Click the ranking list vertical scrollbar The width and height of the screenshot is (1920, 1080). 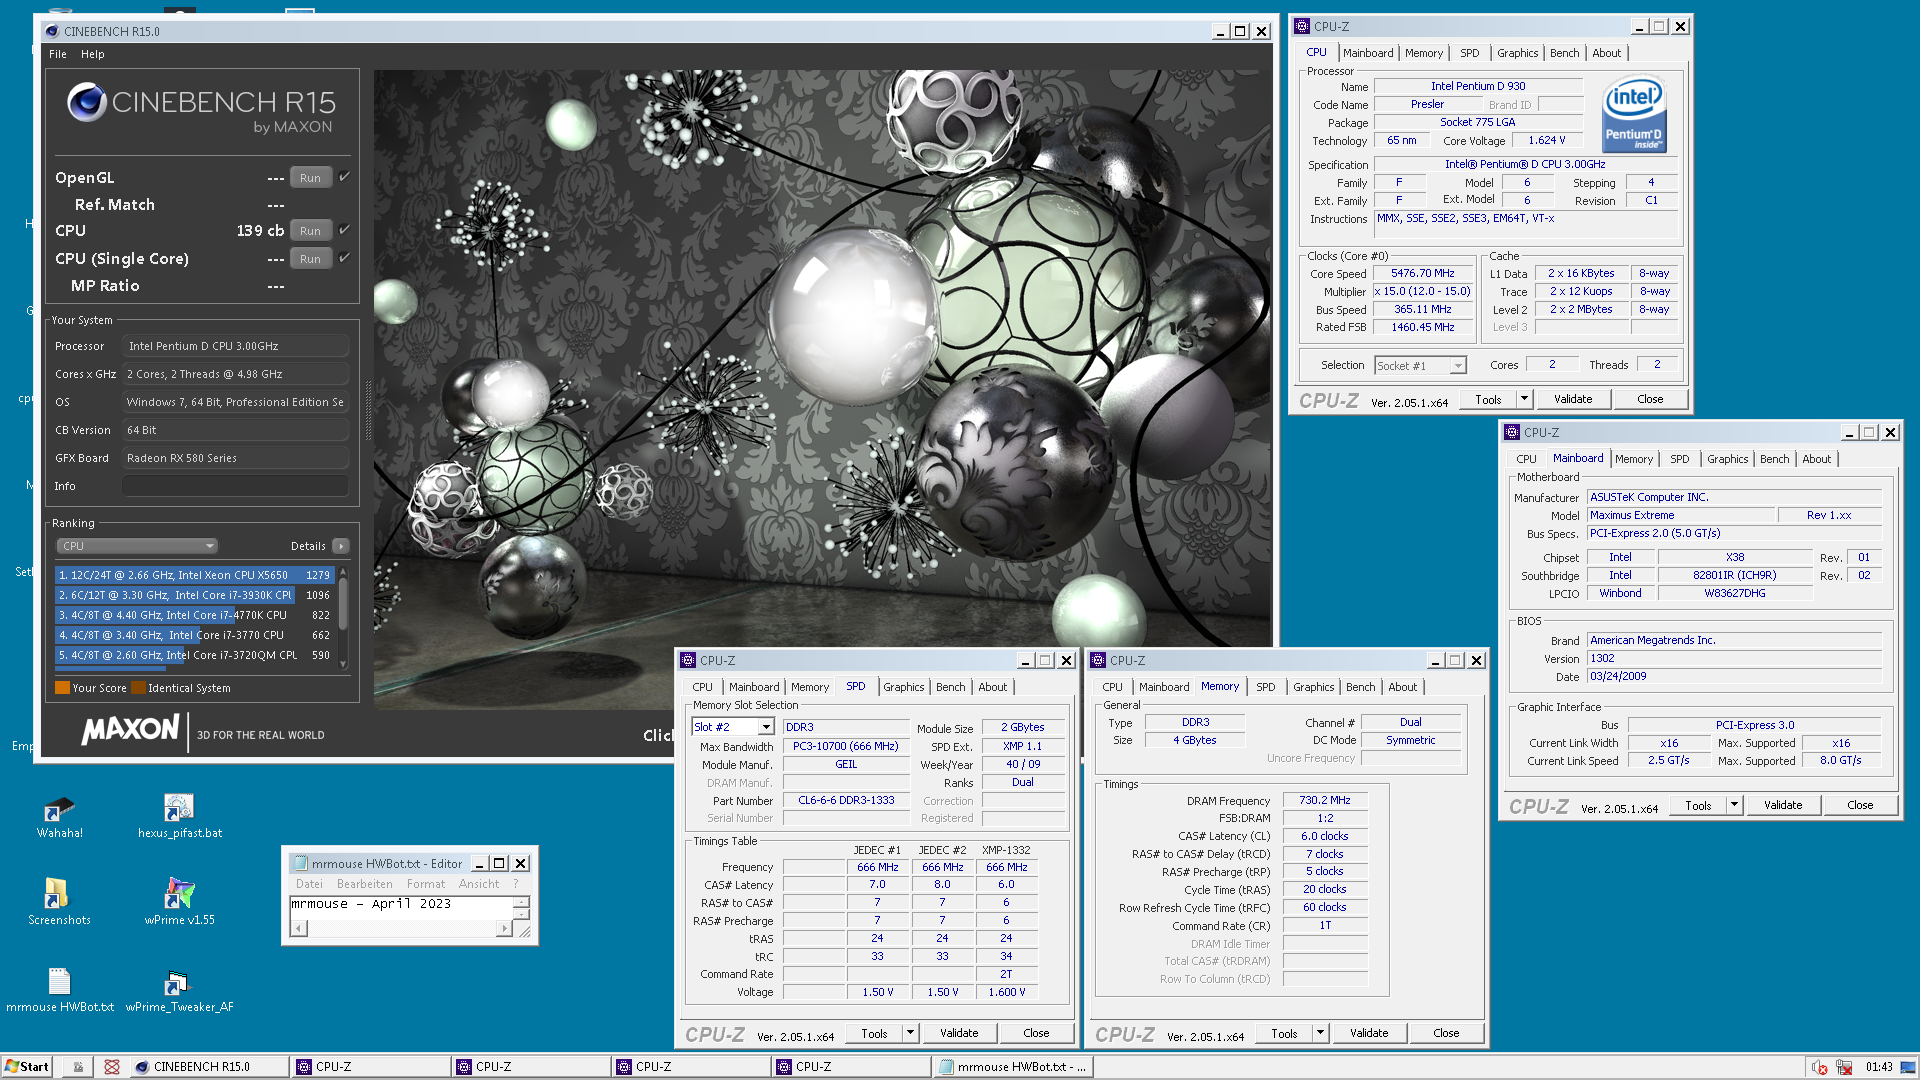[x=344, y=618]
